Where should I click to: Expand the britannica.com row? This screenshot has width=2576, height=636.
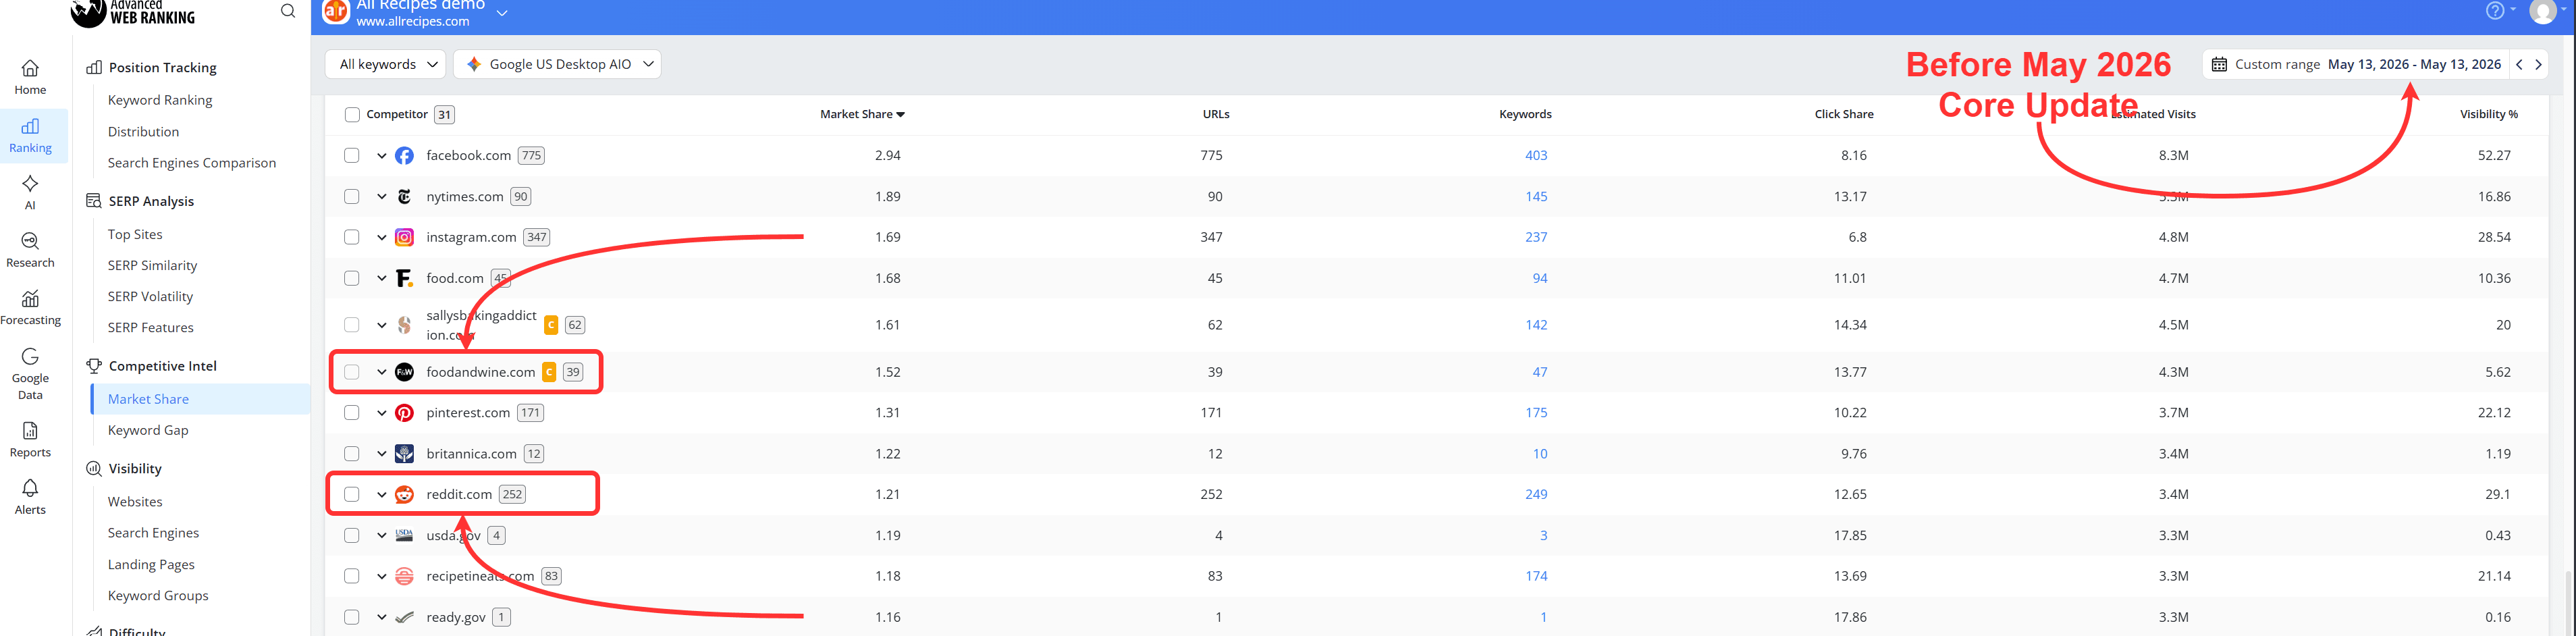381,454
